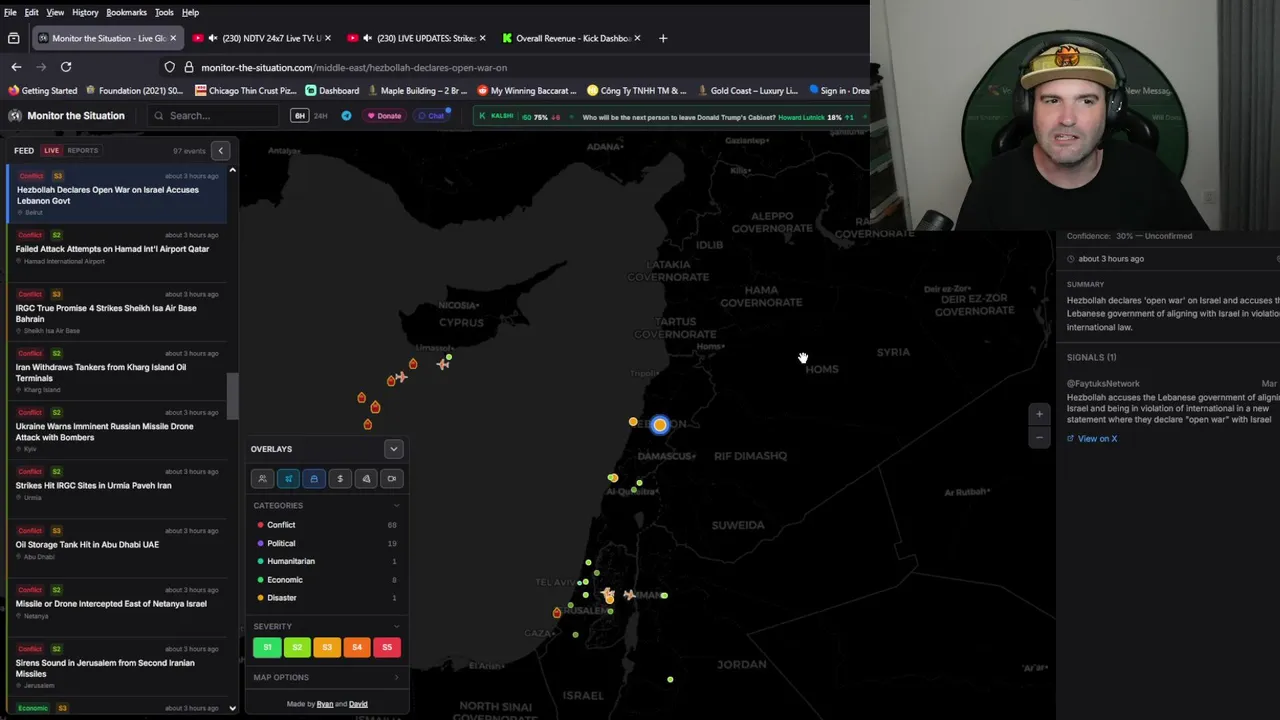Open Oil Storage Tank Hit in Abu Dhabi story

[x=115, y=545]
